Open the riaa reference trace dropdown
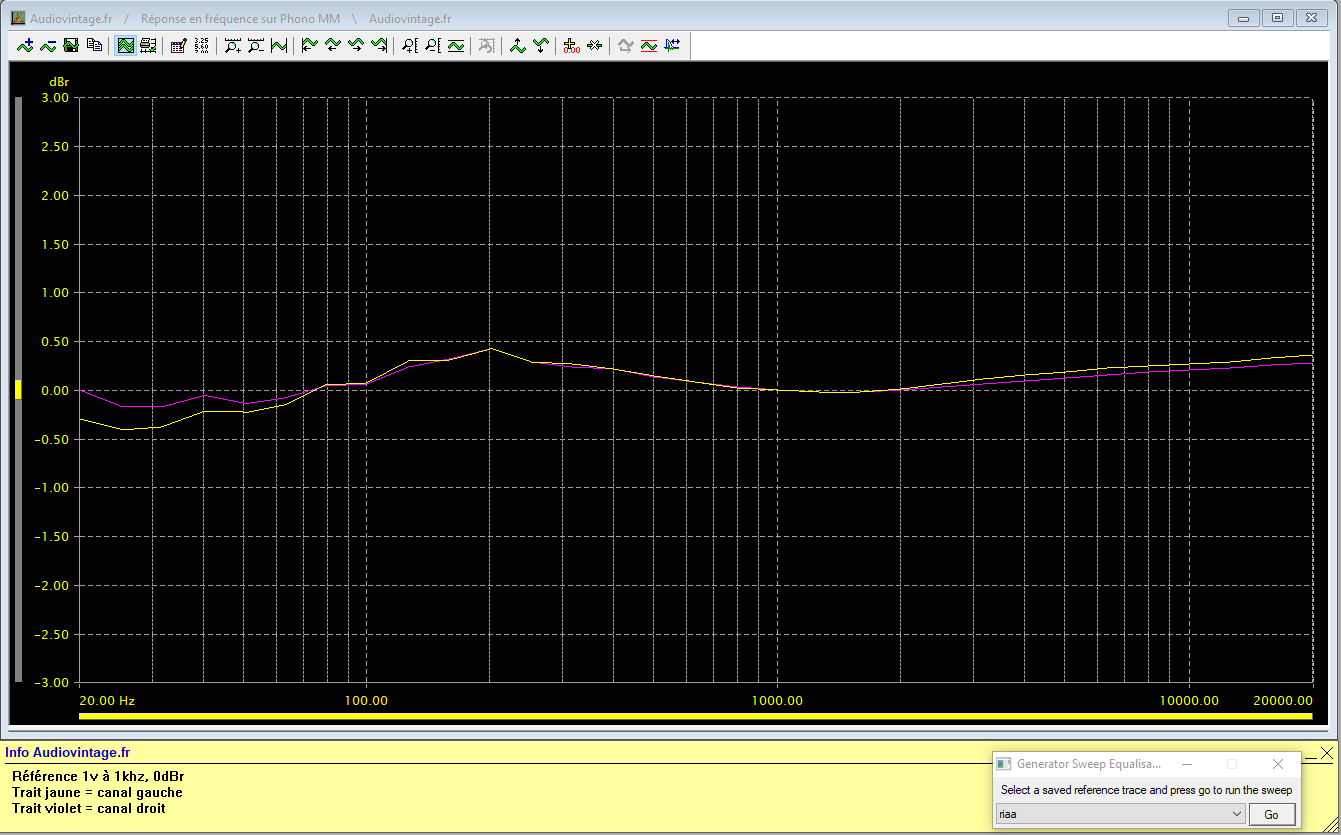 (x=1122, y=815)
